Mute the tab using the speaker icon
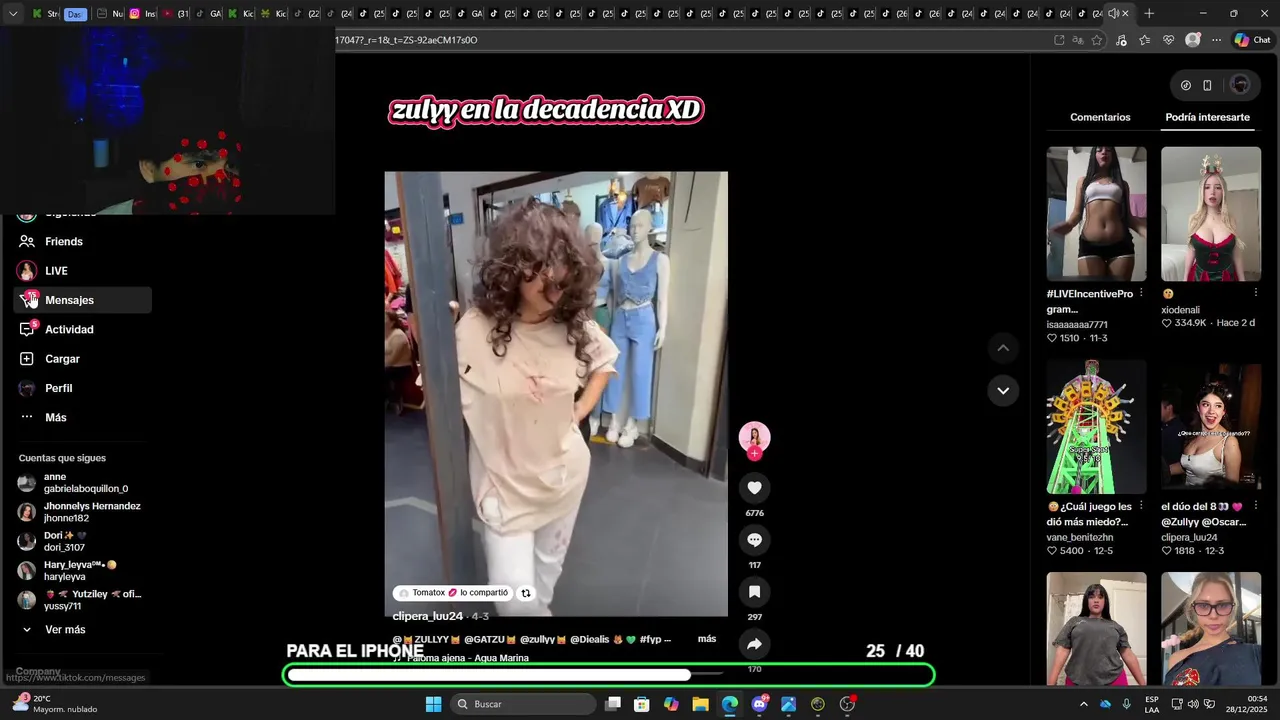This screenshot has width=1280, height=720. click(x=1113, y=14)
